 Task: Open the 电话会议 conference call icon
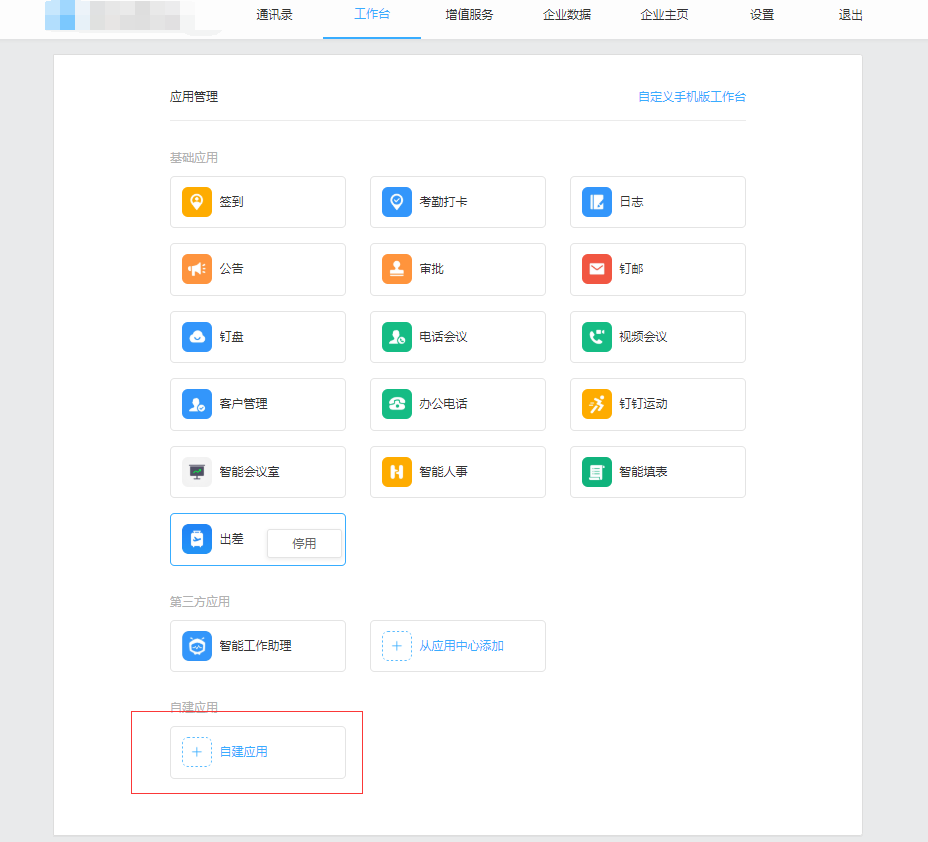tap(397, 337)
